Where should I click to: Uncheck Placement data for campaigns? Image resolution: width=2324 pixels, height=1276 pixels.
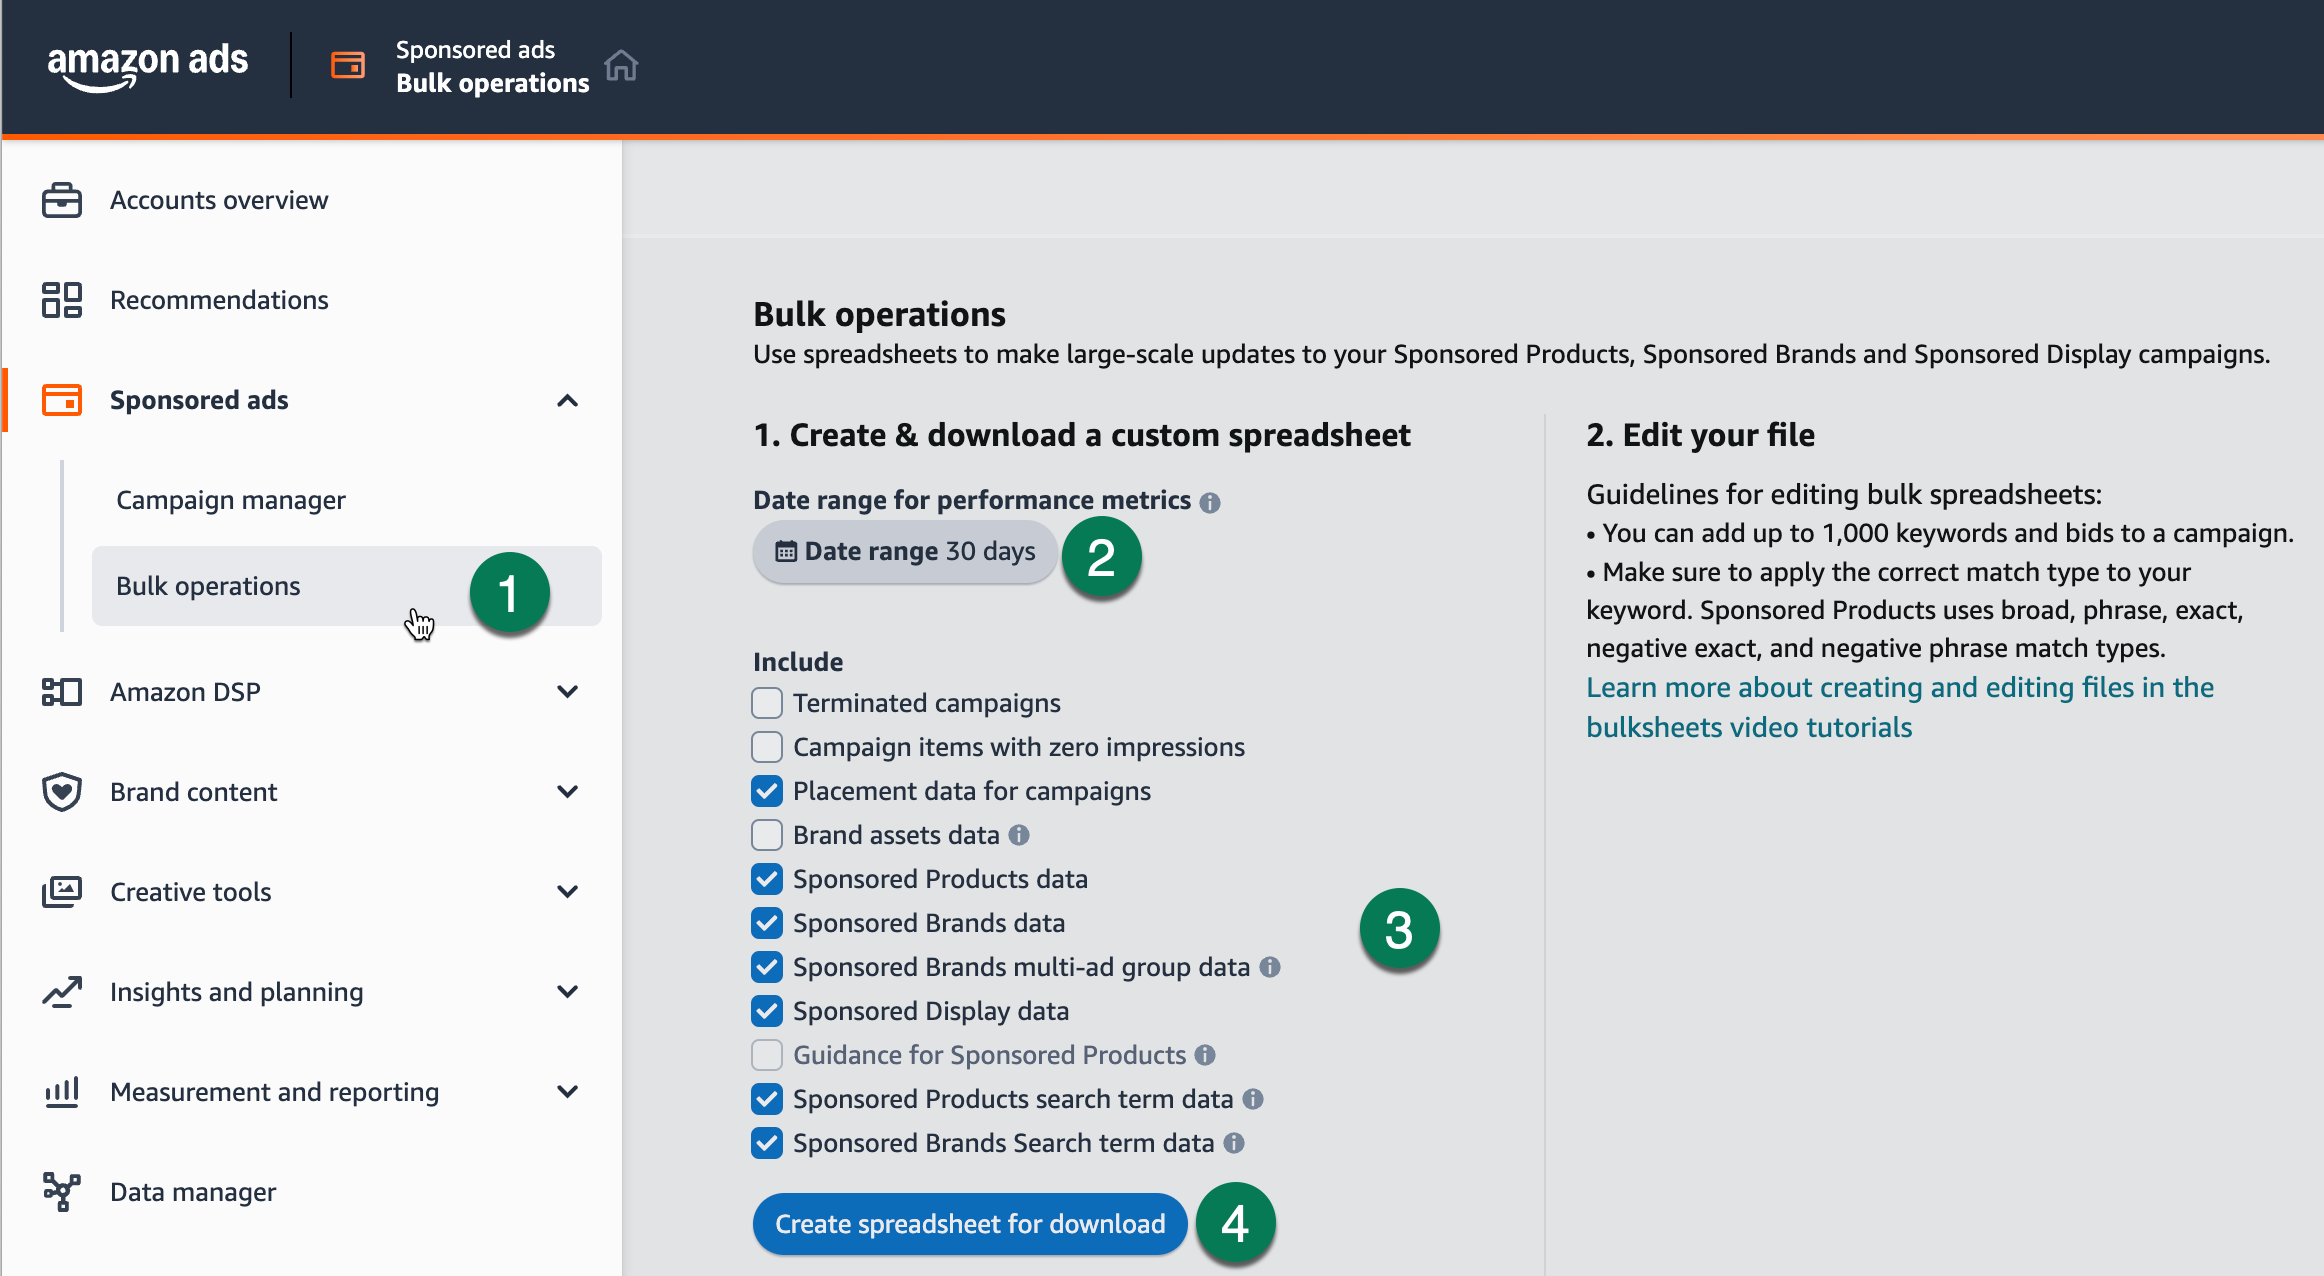766,790
